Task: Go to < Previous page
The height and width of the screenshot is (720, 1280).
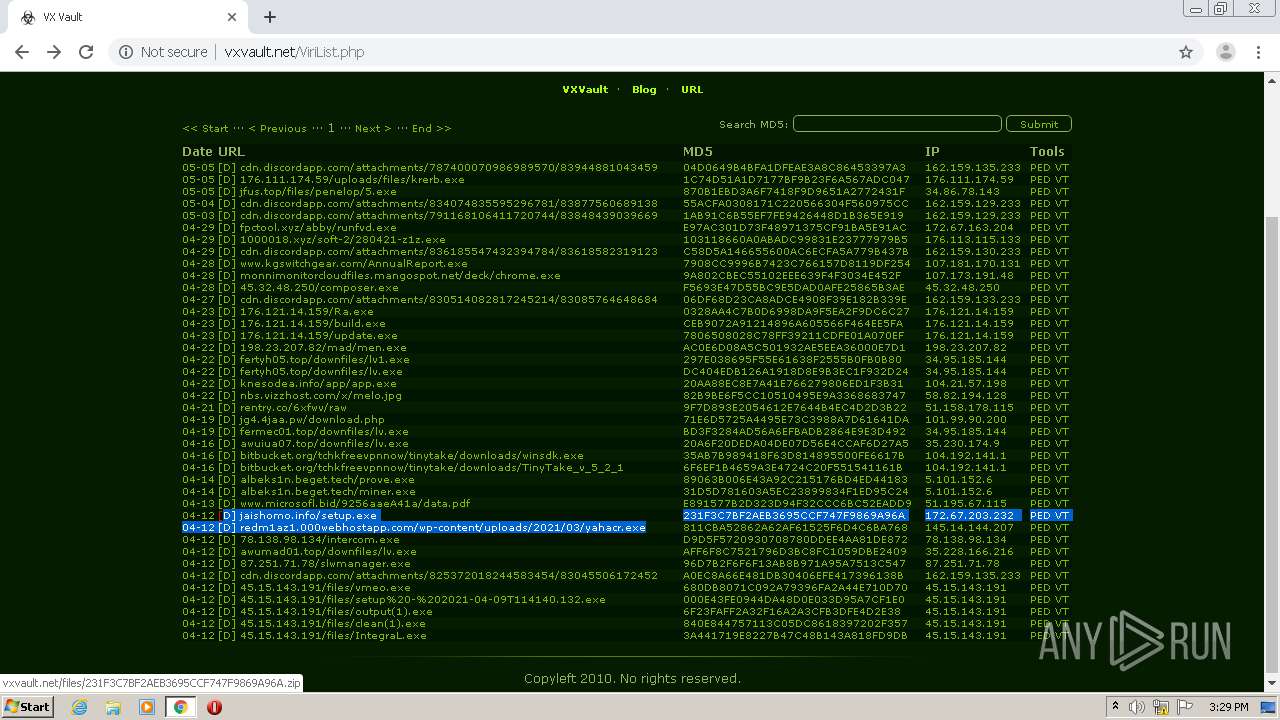Action: click(x=277, y=128)
